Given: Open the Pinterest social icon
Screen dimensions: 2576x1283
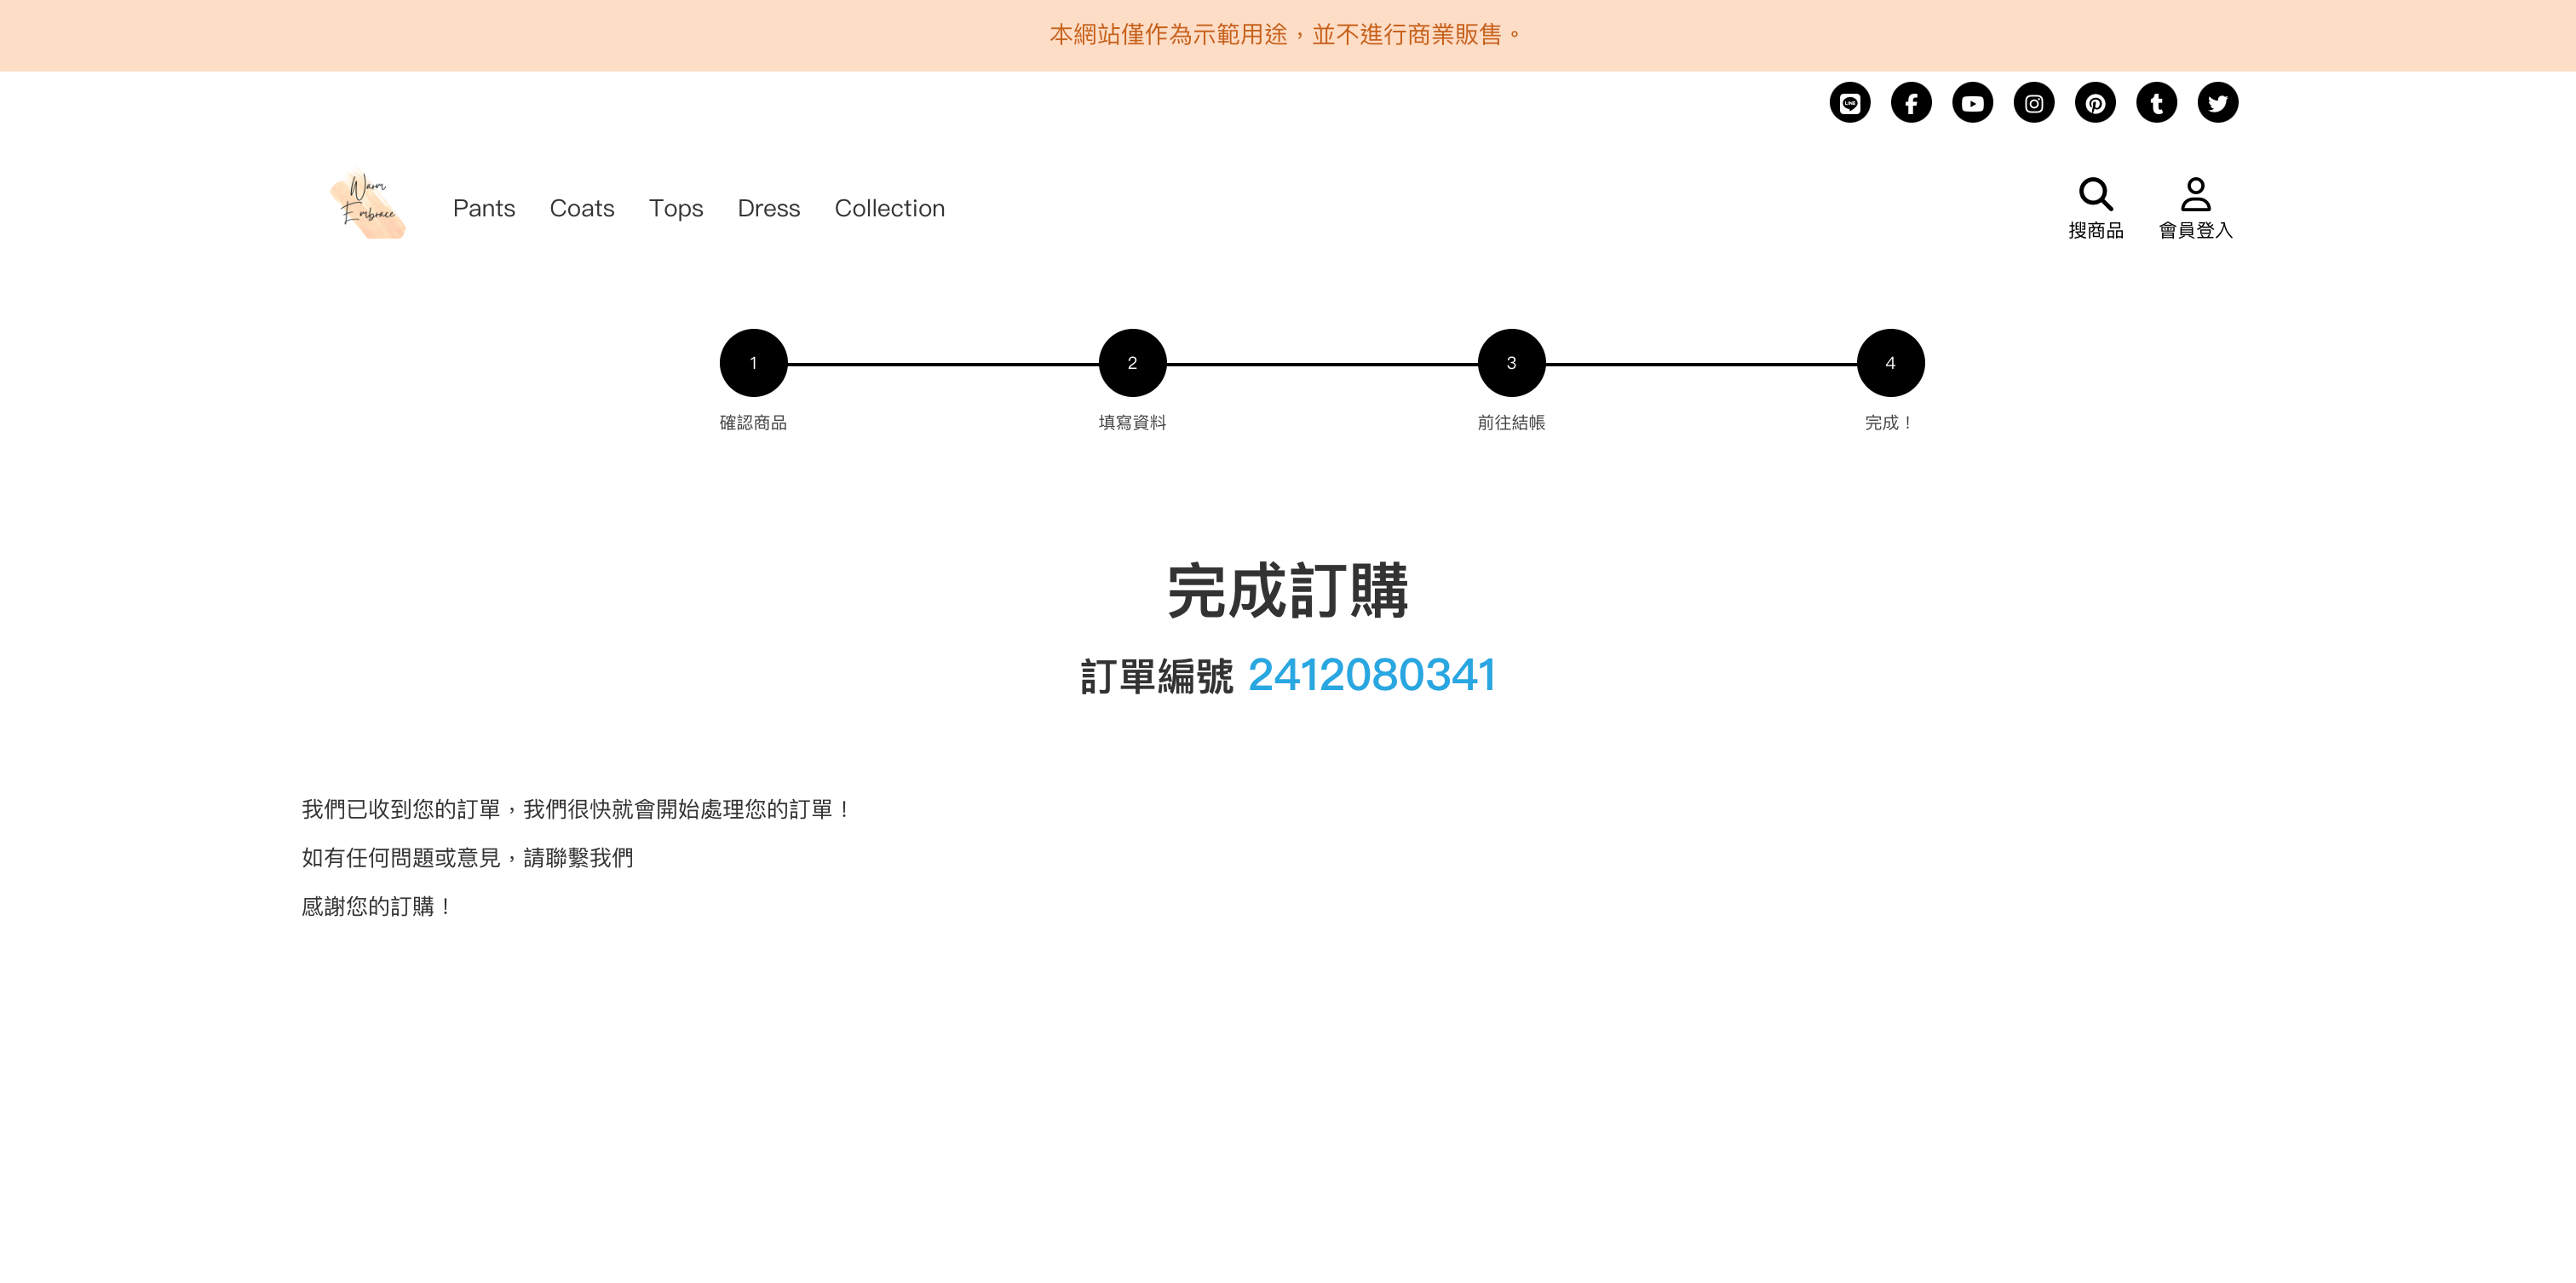Looking at the screenshot, I should [x=2094, y=103].
